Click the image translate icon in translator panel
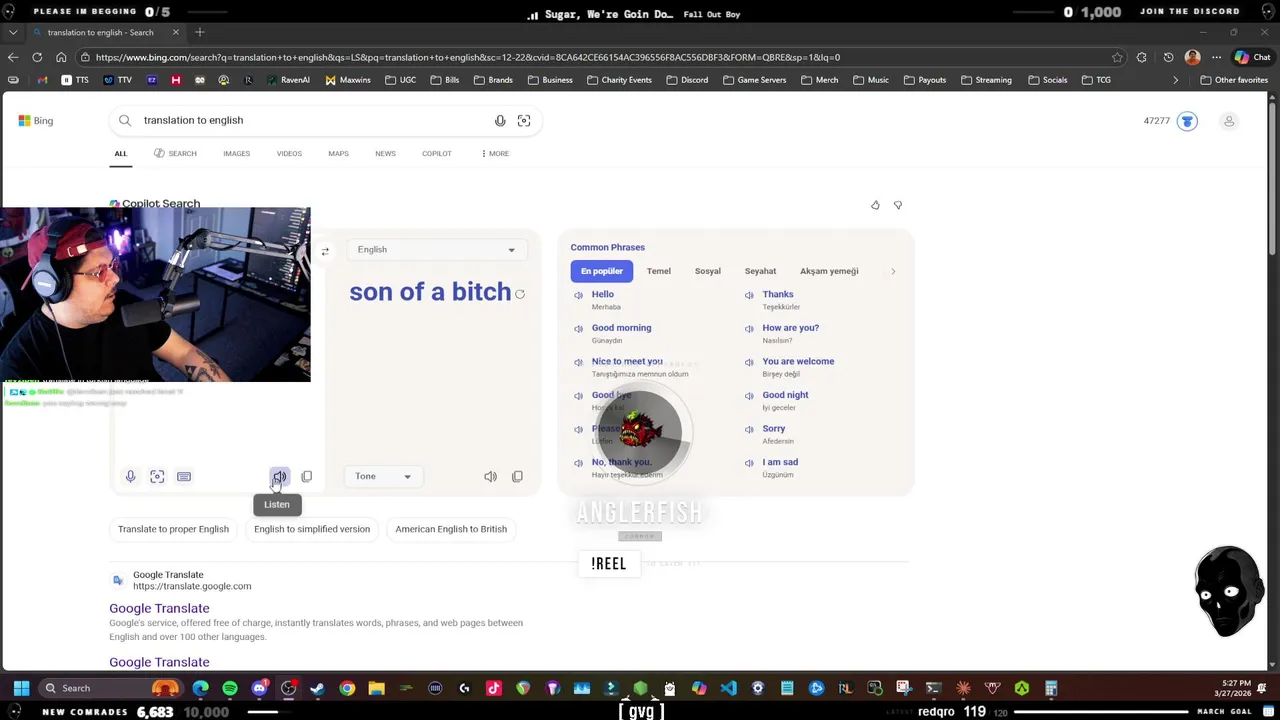 (x=157, y=477)
